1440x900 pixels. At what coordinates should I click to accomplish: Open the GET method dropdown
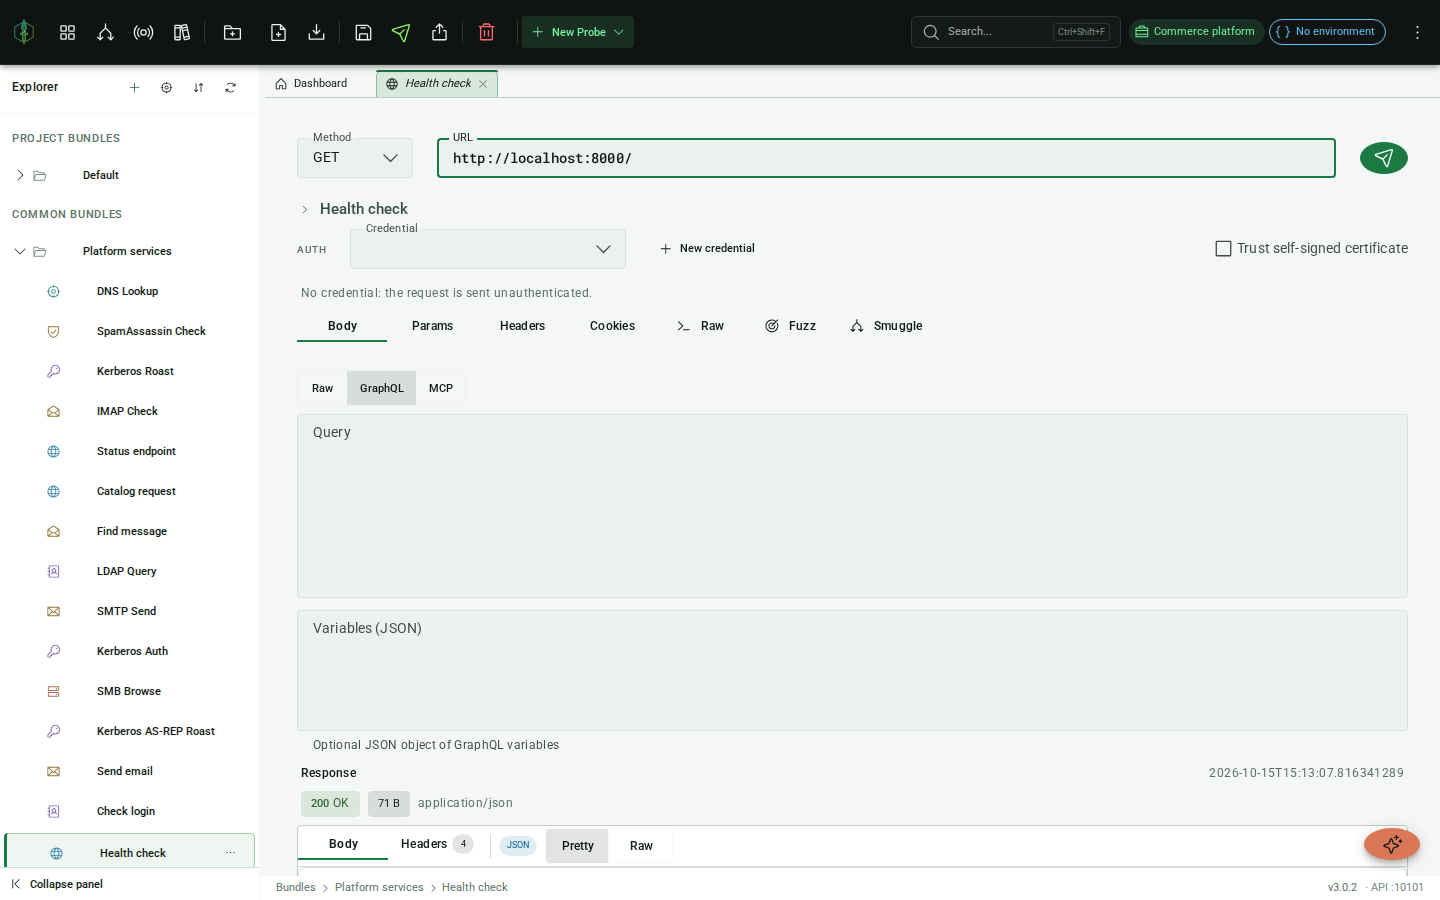pyautogui.click(x=355, y=158)
